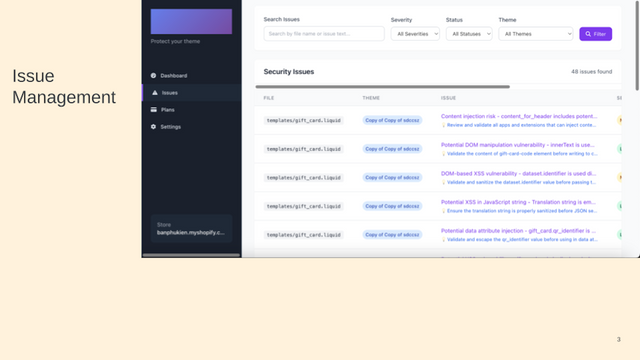This screenshot has height=360, width=640.
Task: Click in the Search Issues input field
Action: pos(324,34)
